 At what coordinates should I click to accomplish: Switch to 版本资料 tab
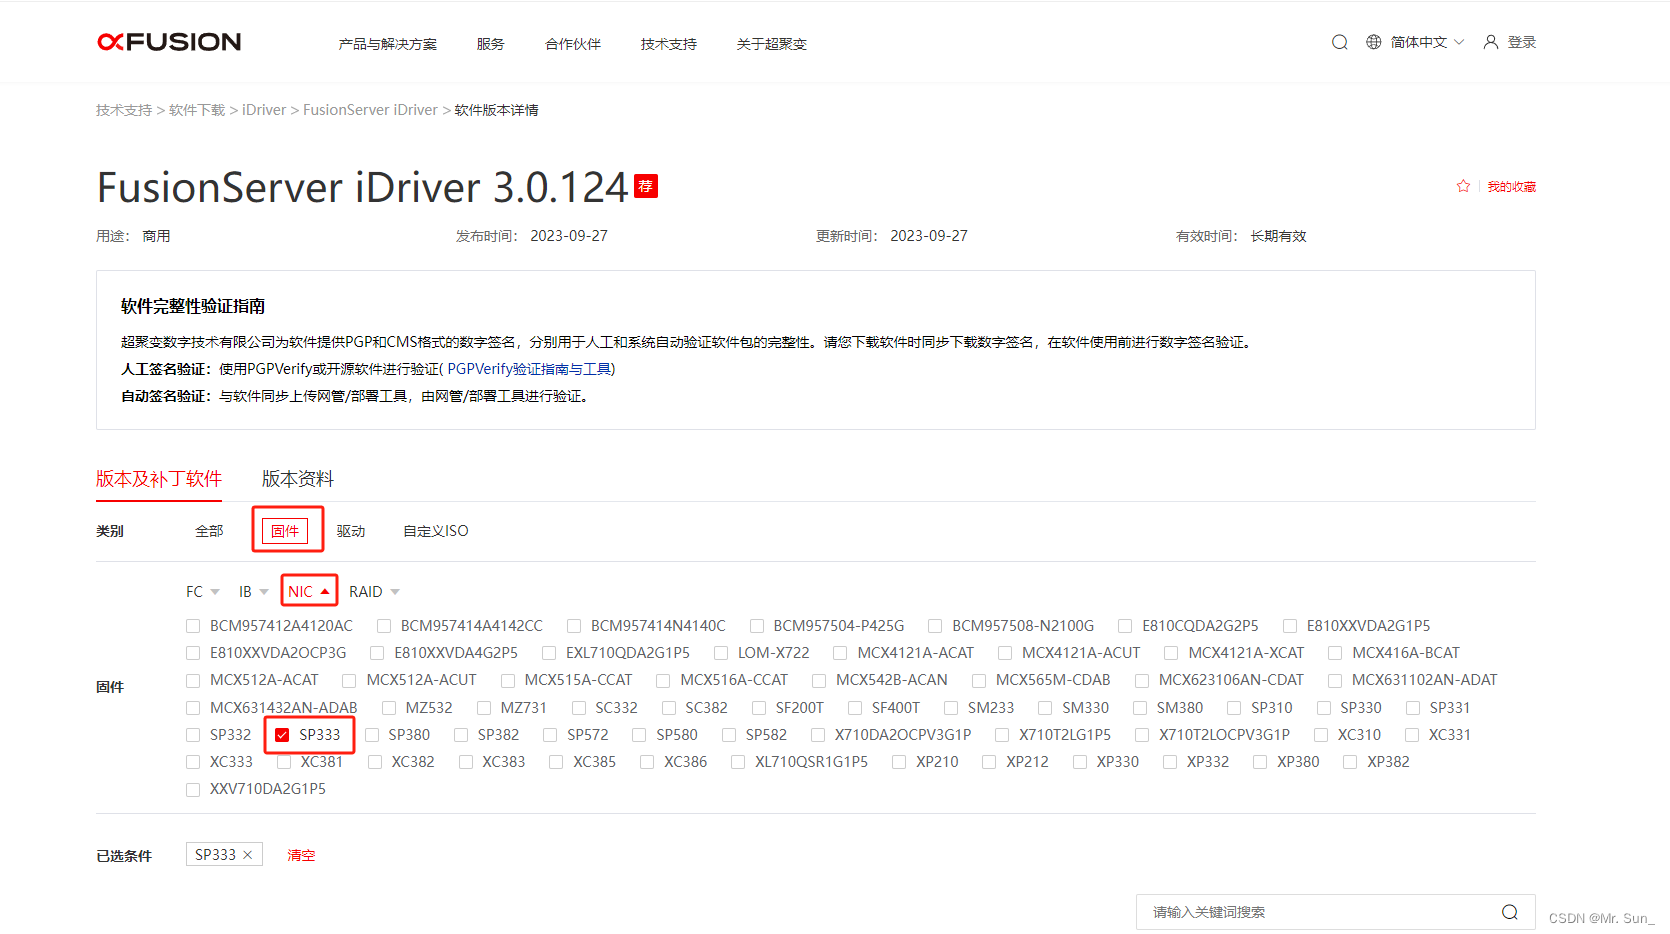click(x=298, y=479)
